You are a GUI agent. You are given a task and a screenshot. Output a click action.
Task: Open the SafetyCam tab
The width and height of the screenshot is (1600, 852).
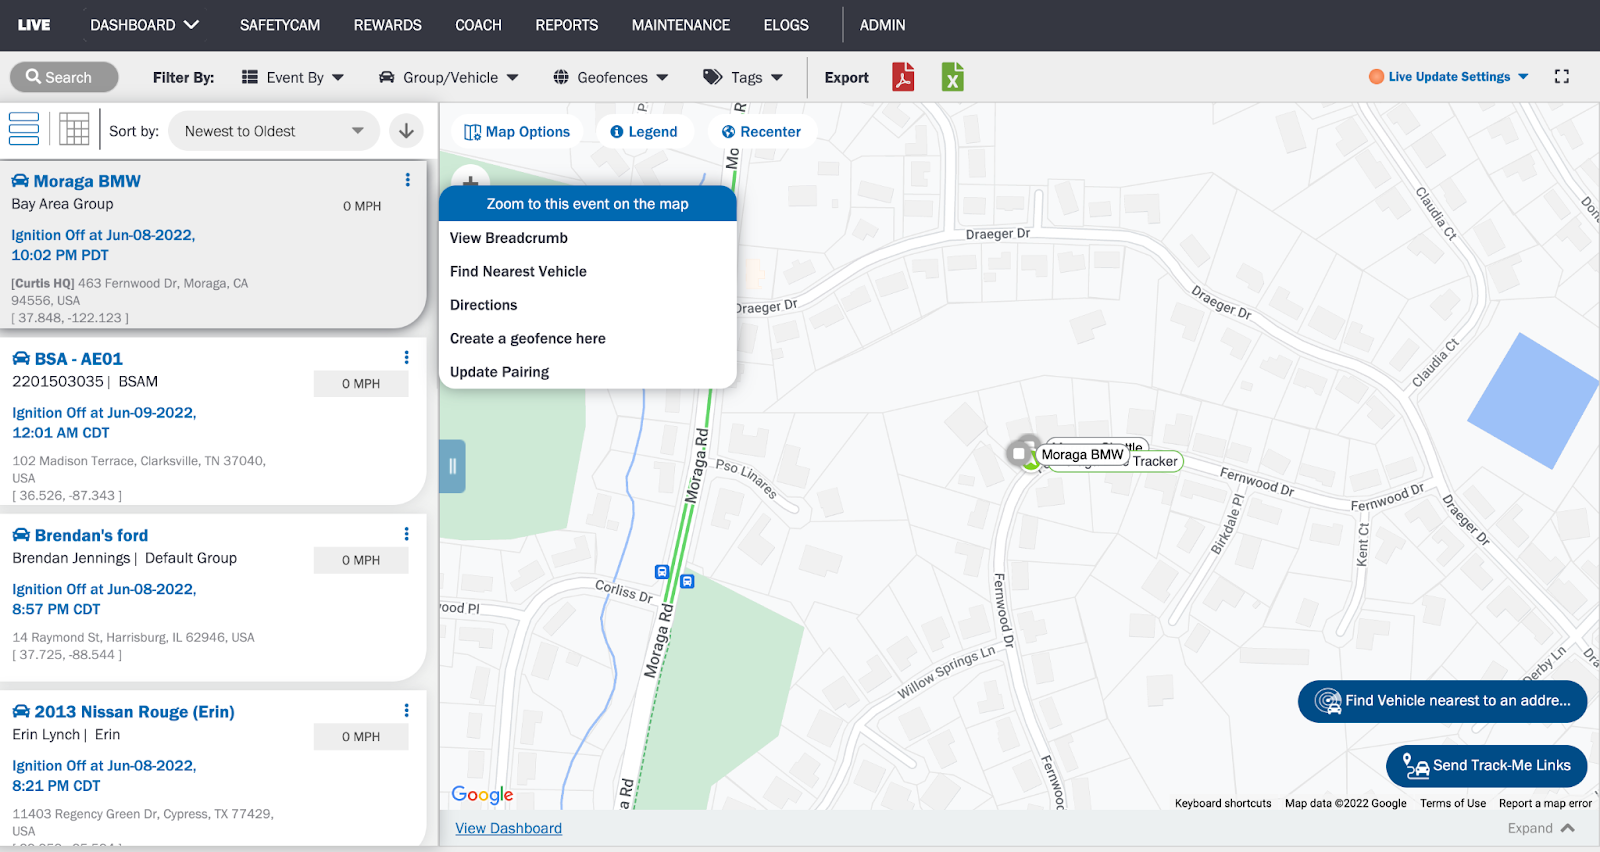(280, 25)
